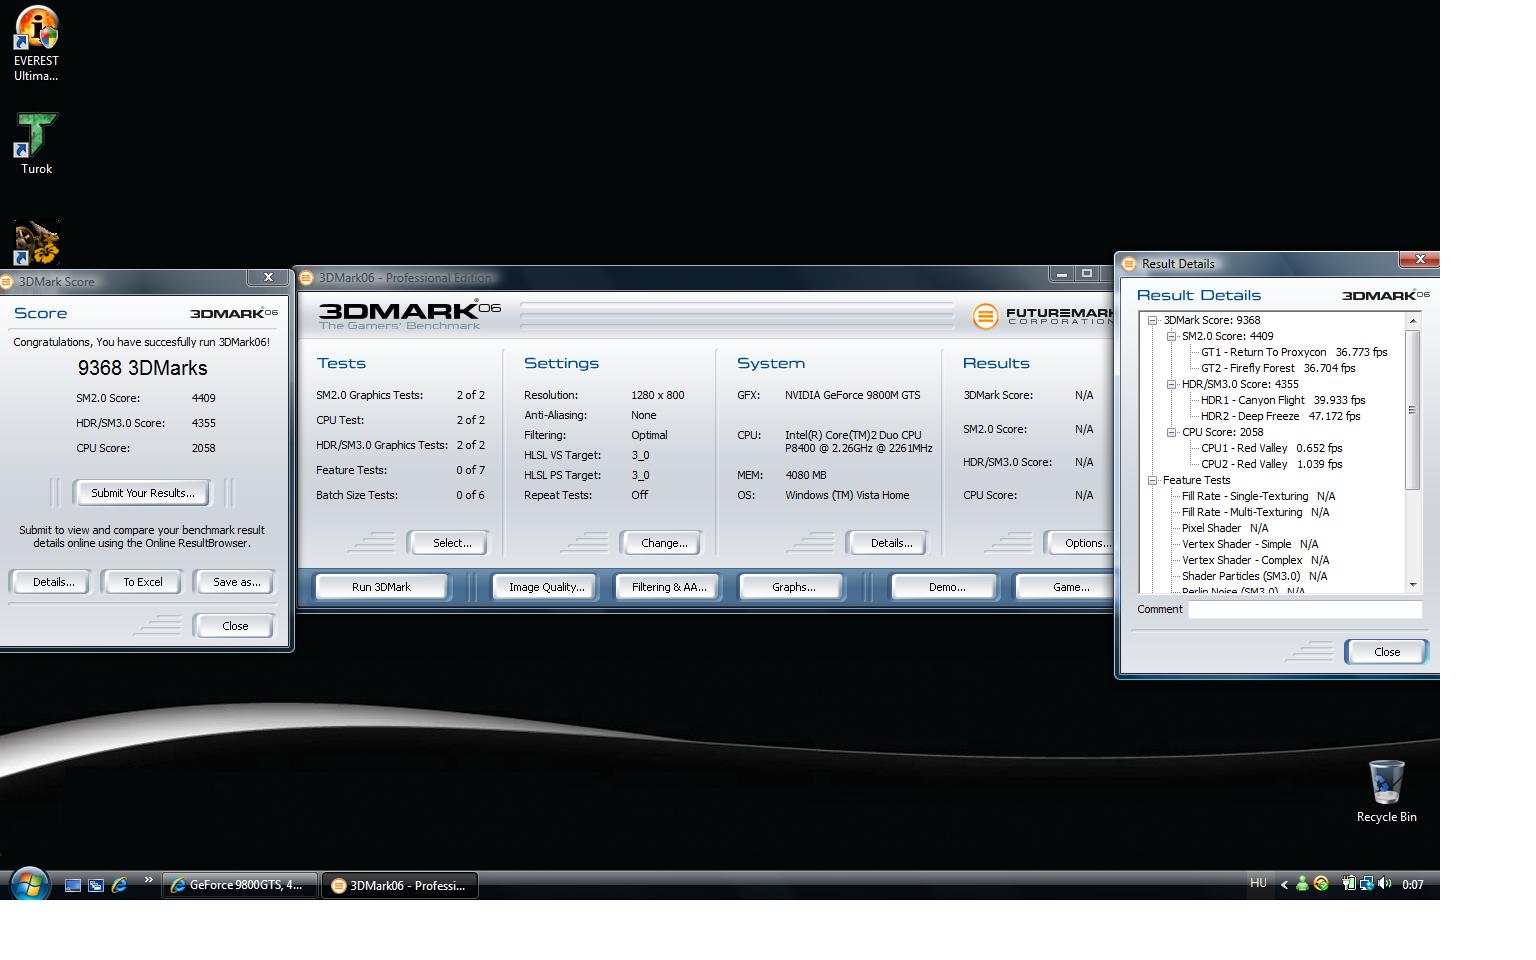Screen dimensions: 1536x960
Task: Click Result Details scrollbar up arrow
Action: [x=1413, y=321]
